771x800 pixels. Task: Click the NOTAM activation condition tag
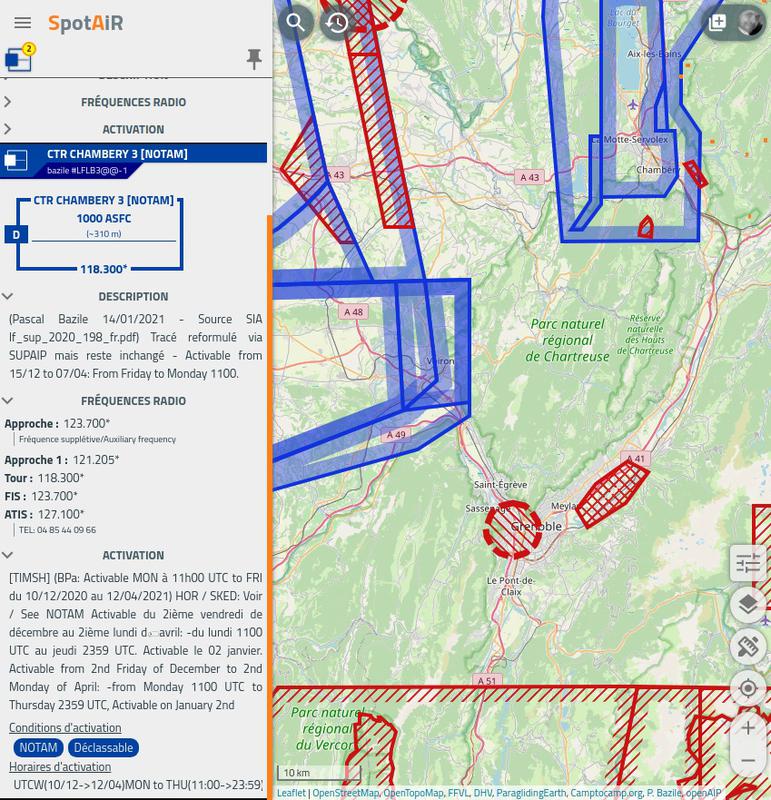(x=39, y=748)
